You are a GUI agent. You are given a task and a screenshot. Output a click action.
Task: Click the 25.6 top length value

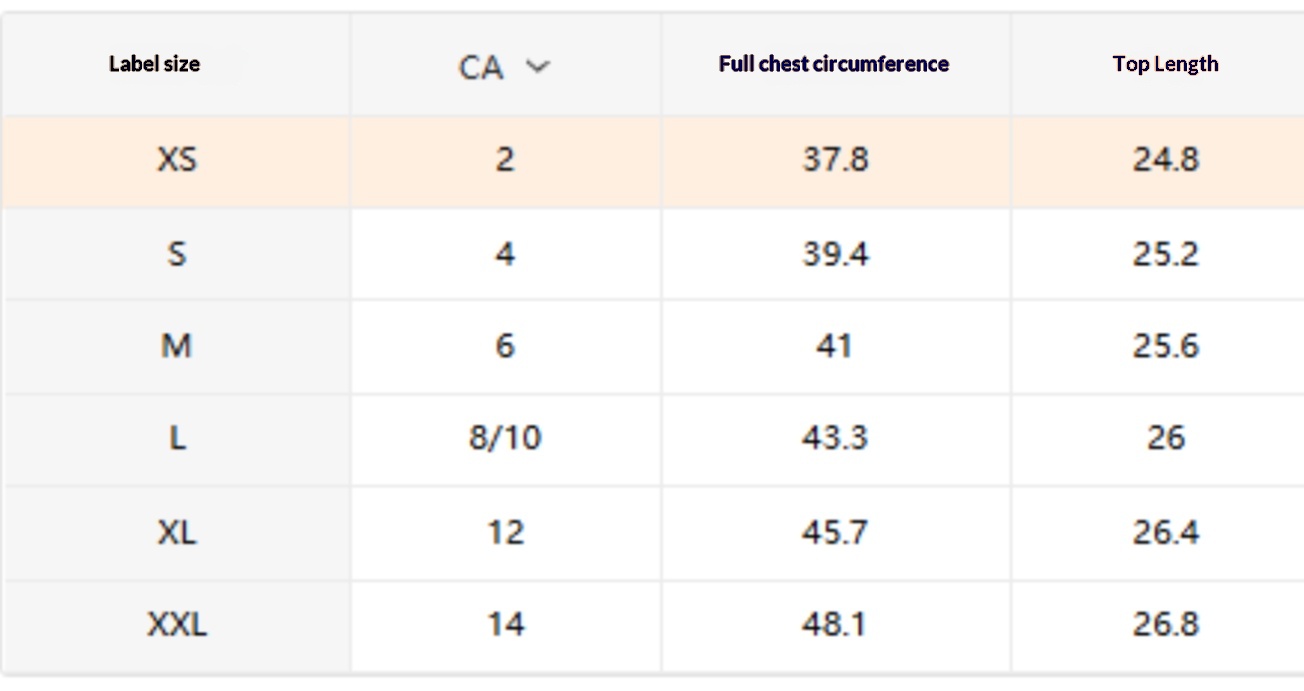pos(1165,346)
